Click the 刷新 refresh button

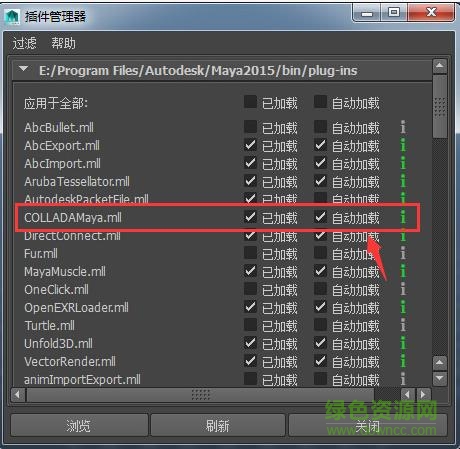pyautogui.click(x=218, y=425)
